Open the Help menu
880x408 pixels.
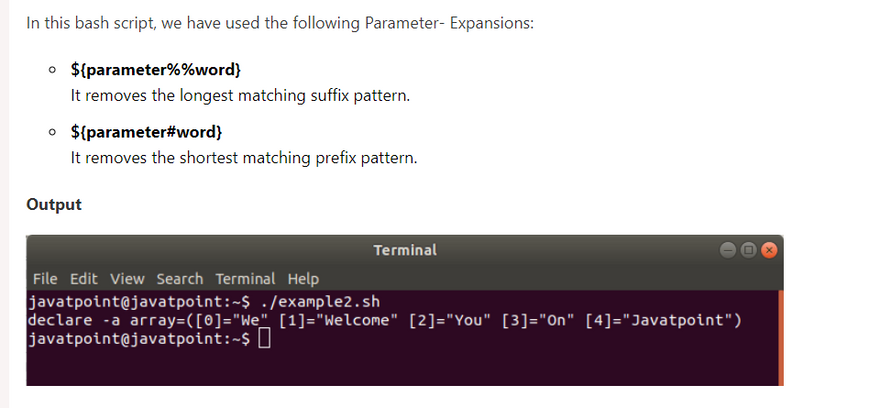click(x=303, y=279)
